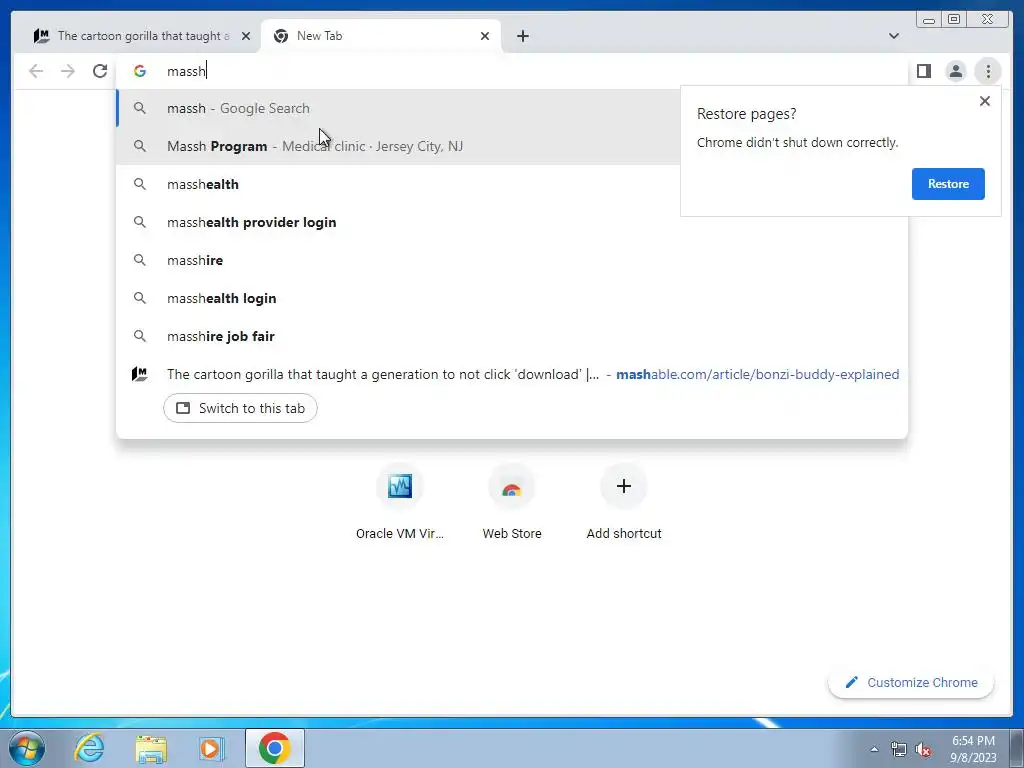This screenshot has width=1024, height=768.
Task: Close the cartoon gorilla article tab
Action: click(246, 36)
